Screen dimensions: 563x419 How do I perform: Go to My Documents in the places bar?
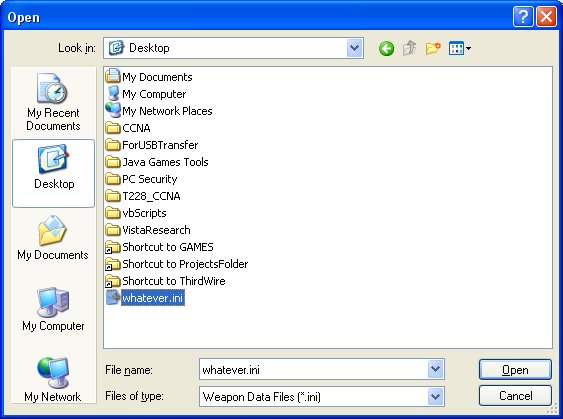(x=53, y=238)
